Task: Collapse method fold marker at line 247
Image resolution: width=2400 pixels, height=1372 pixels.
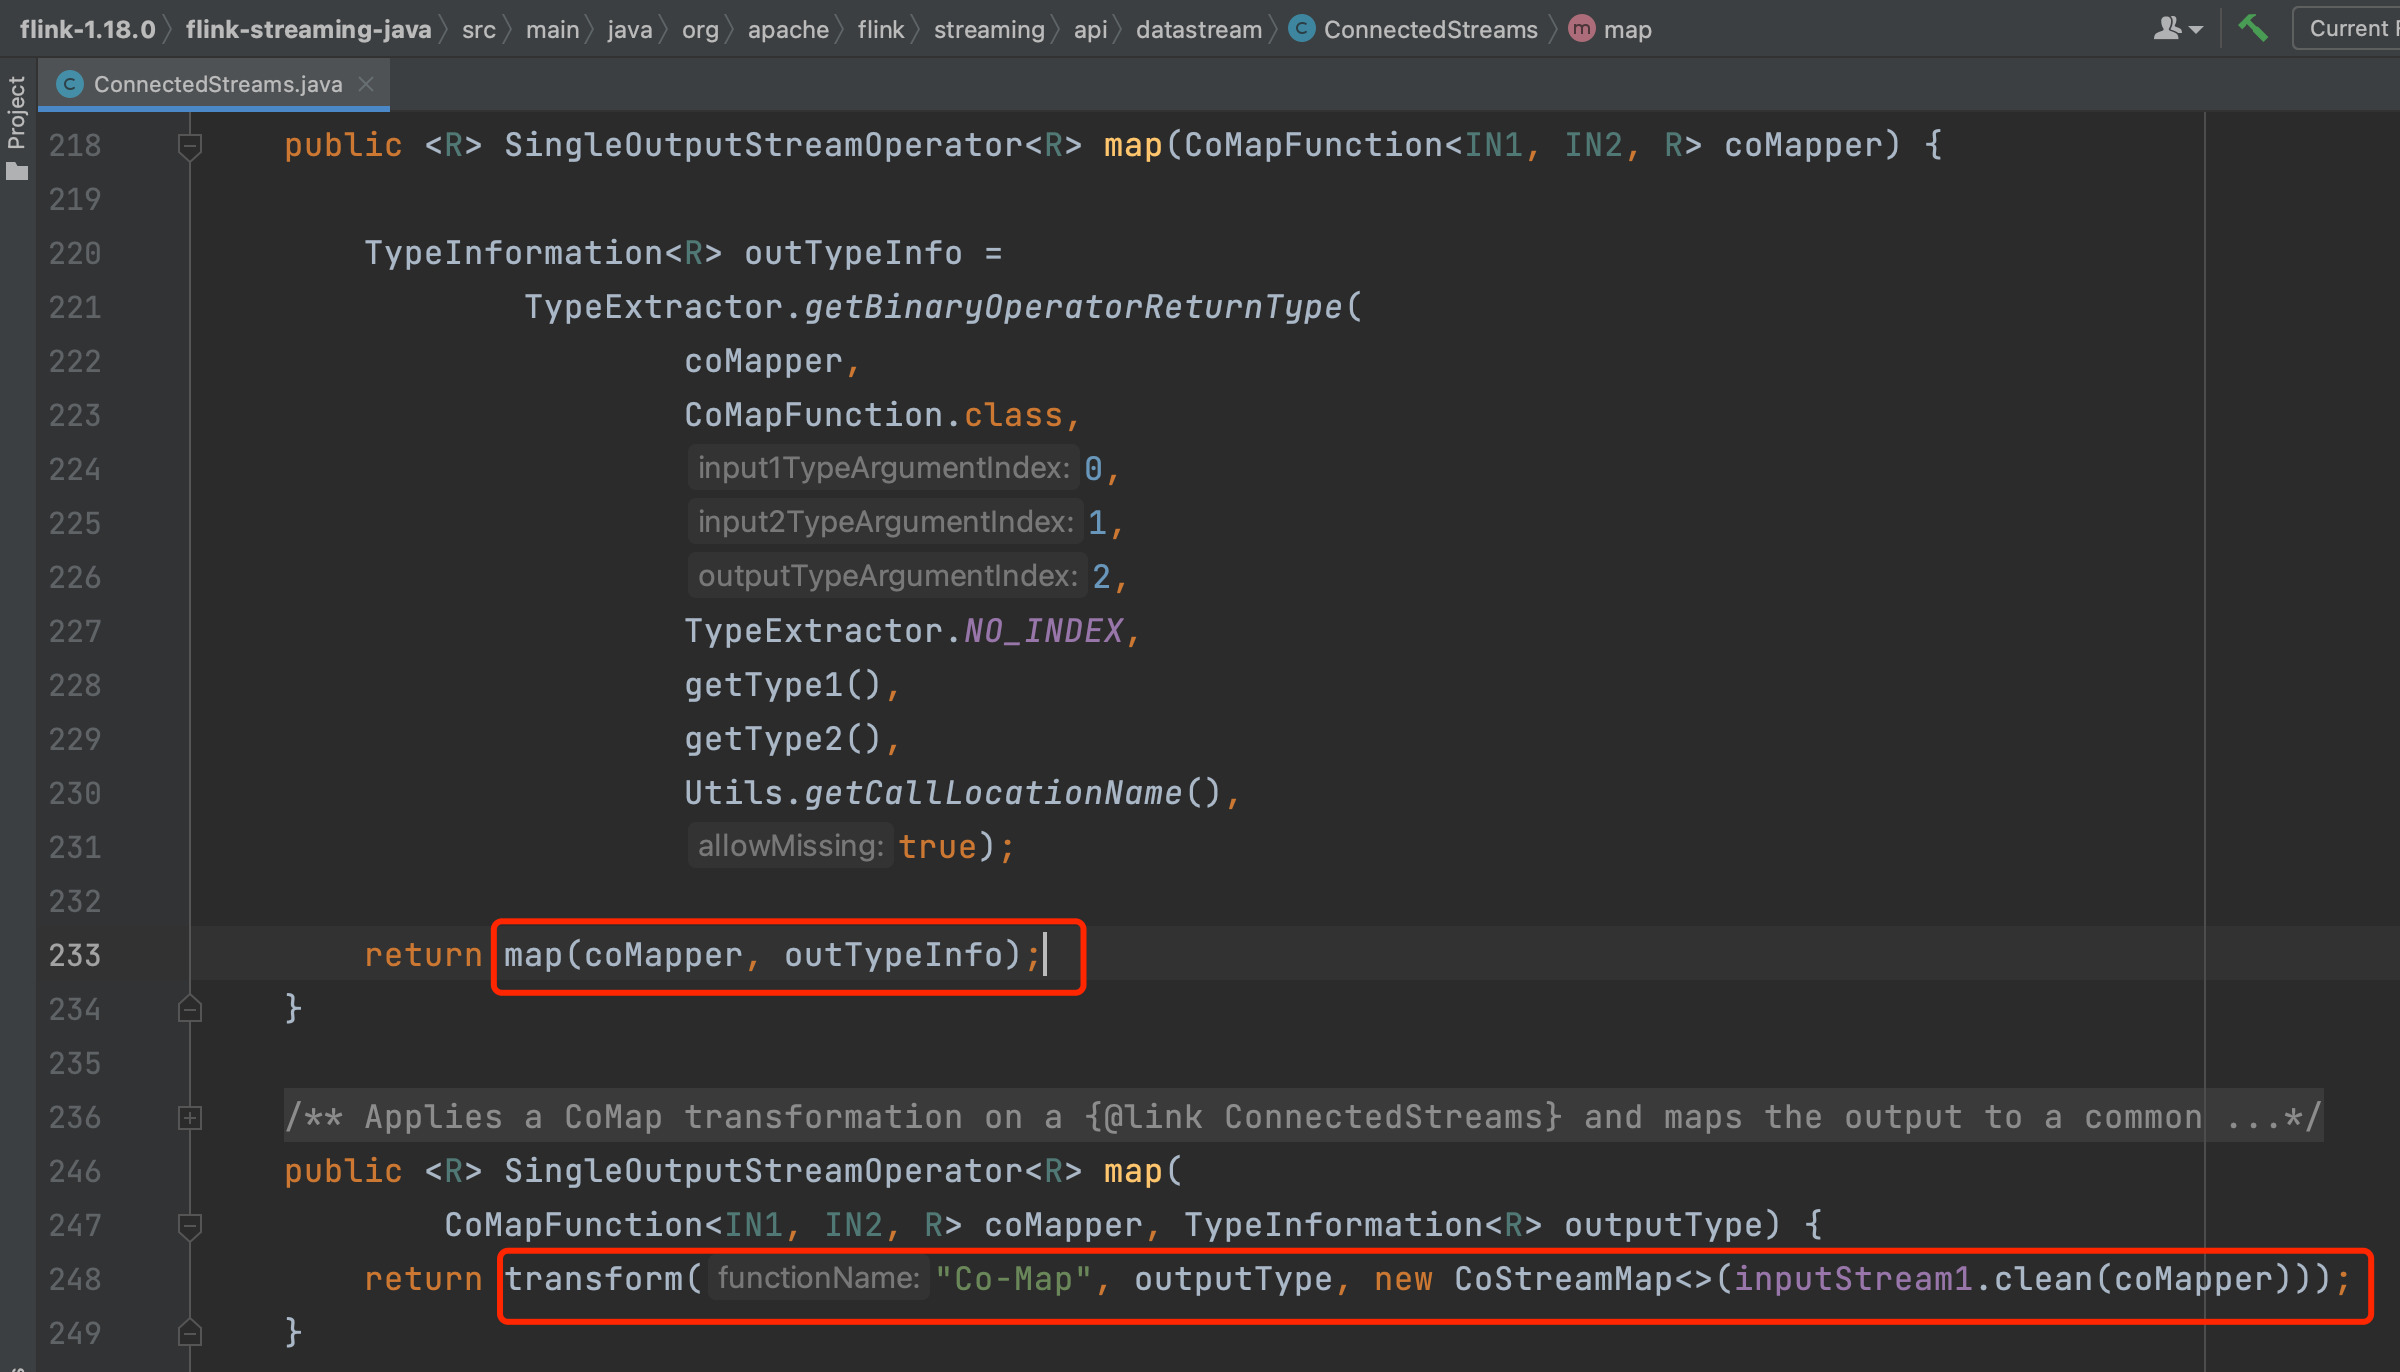Action: click(189, 1225)
